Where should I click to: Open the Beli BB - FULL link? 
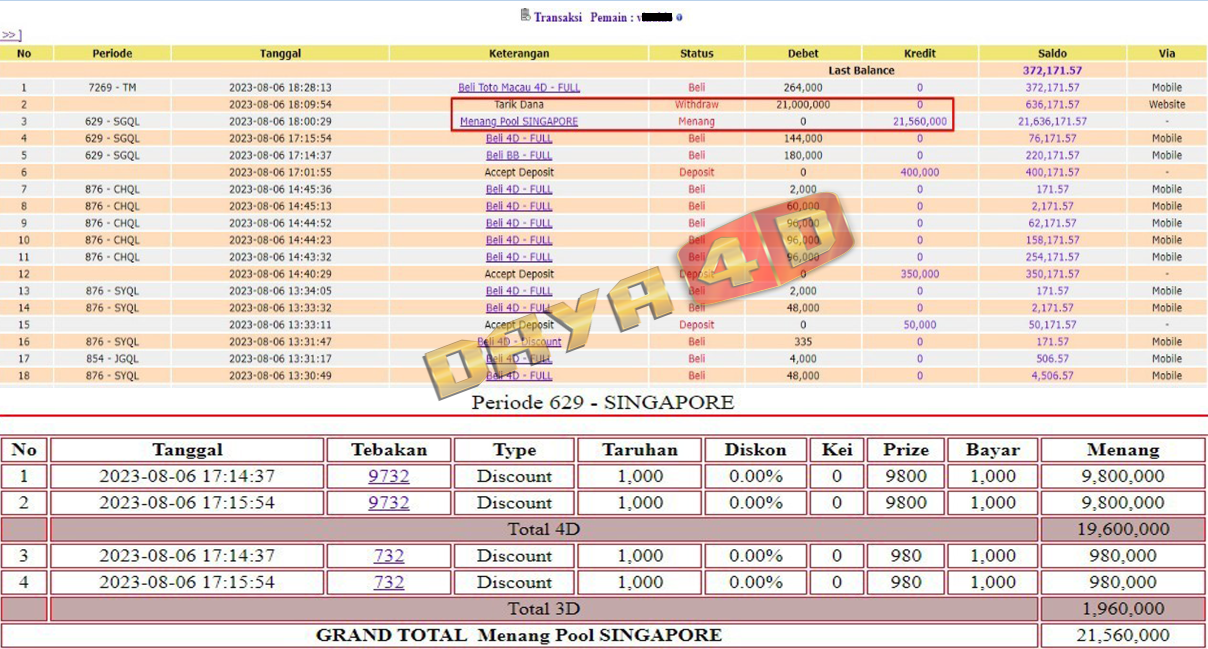(x=518, y=156)
